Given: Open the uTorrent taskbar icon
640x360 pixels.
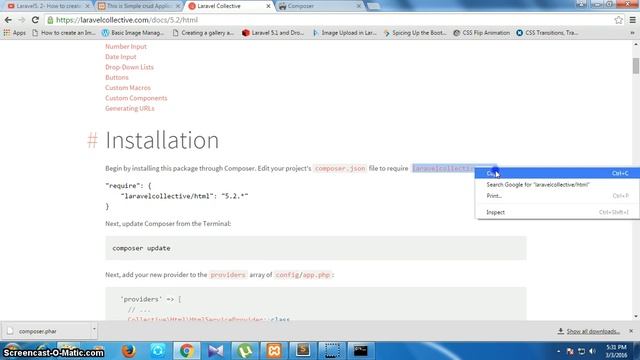Looking at the screenshot, I should [245, 351].
